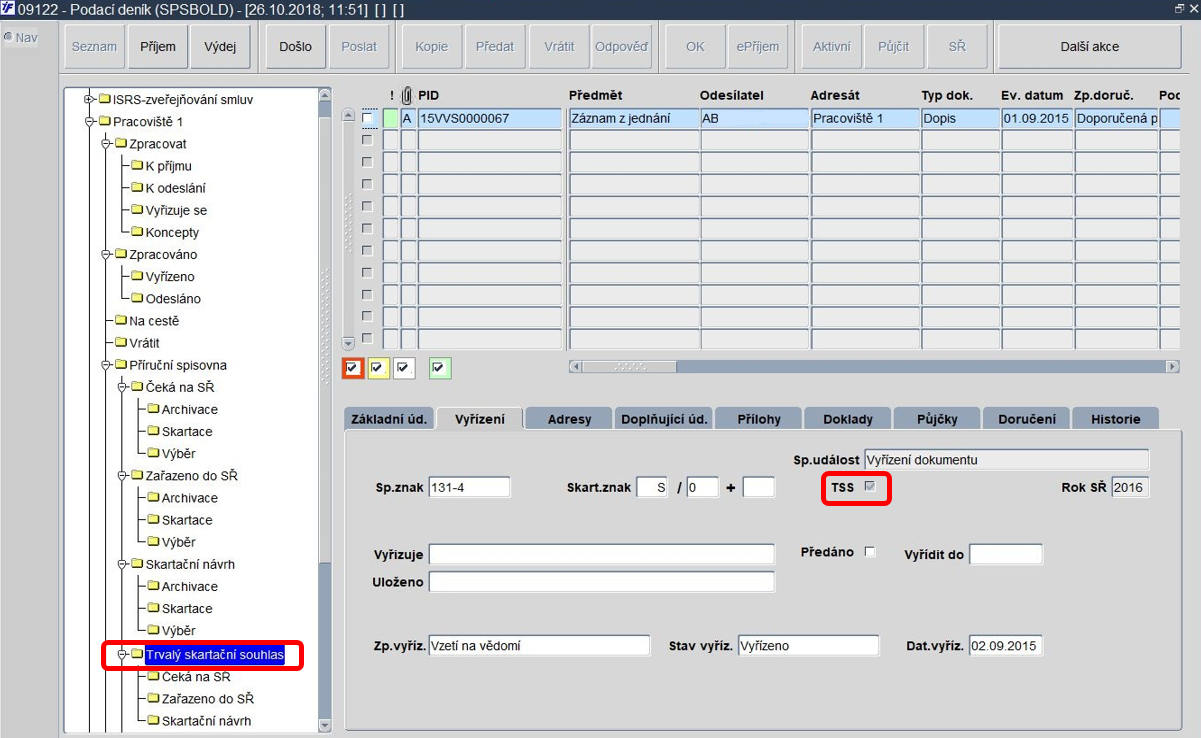Click the folder icon of K odeslání

point(138,188)
